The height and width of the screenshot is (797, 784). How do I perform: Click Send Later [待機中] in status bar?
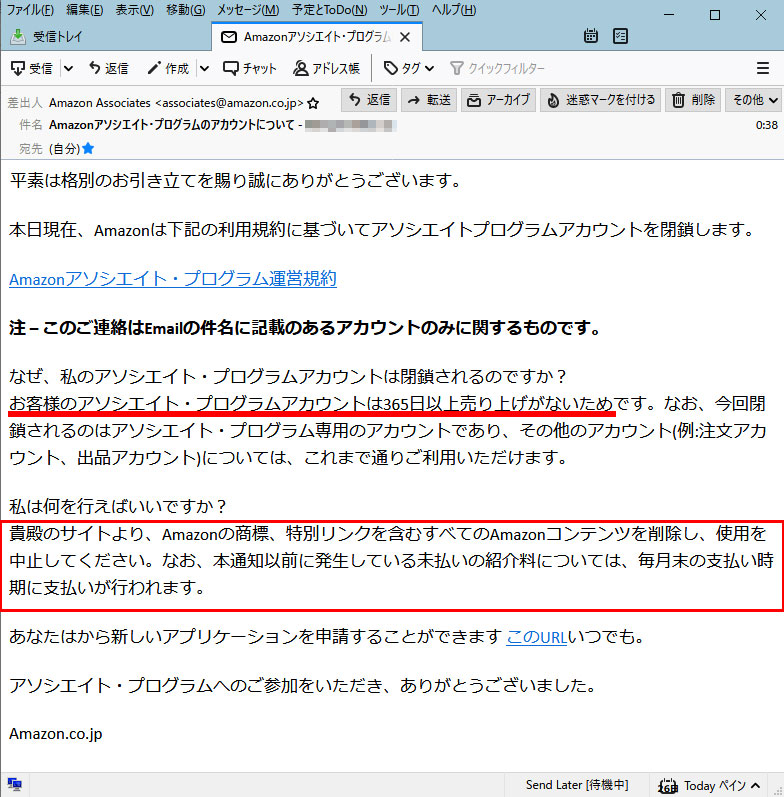click(577, 785)
